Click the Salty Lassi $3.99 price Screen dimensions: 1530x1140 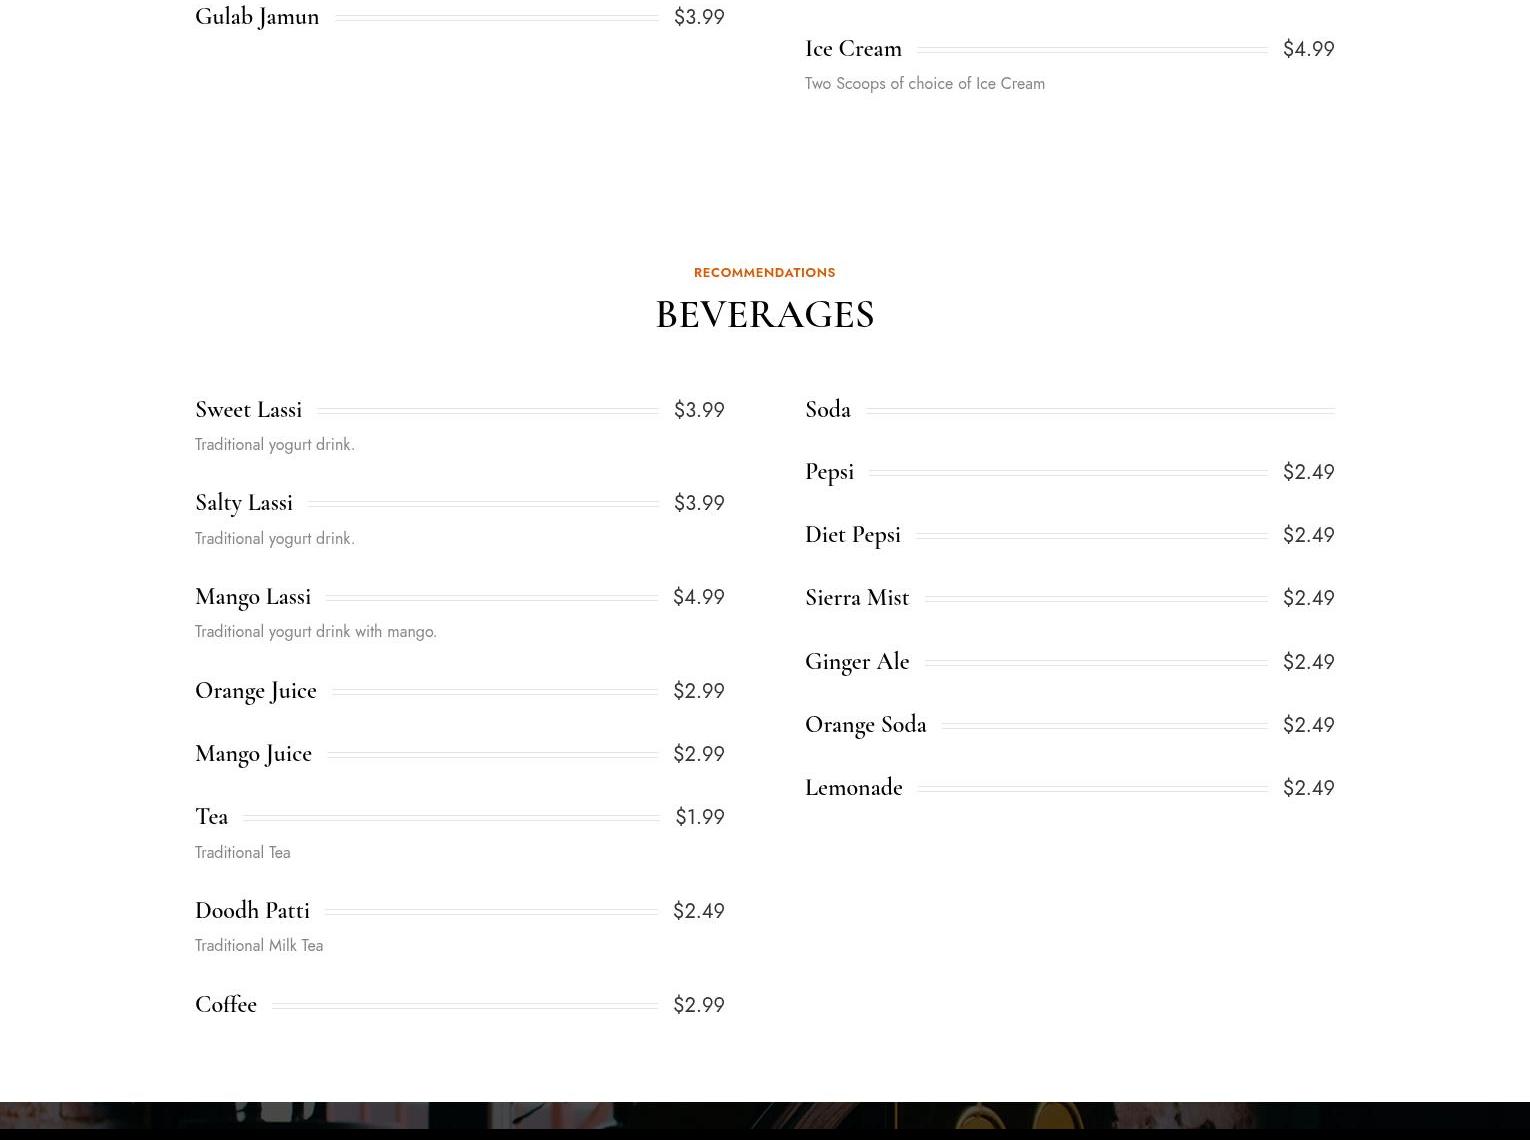699,503
